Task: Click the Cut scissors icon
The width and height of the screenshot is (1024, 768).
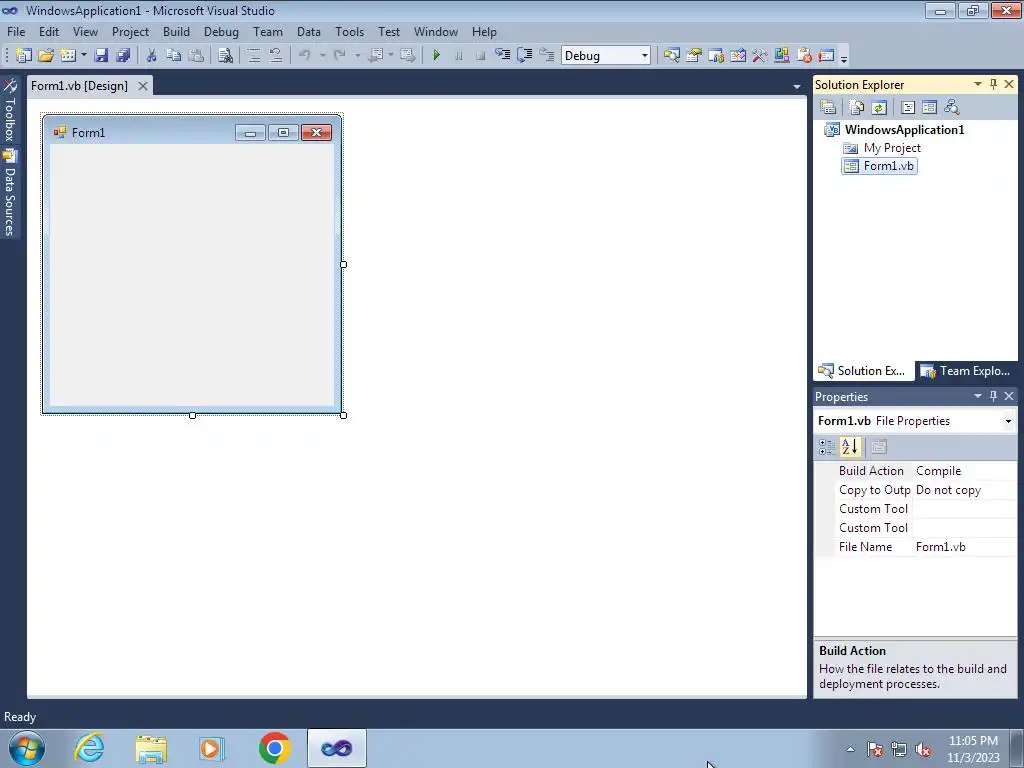Action: pyautogui.click(x=152, y=56)
